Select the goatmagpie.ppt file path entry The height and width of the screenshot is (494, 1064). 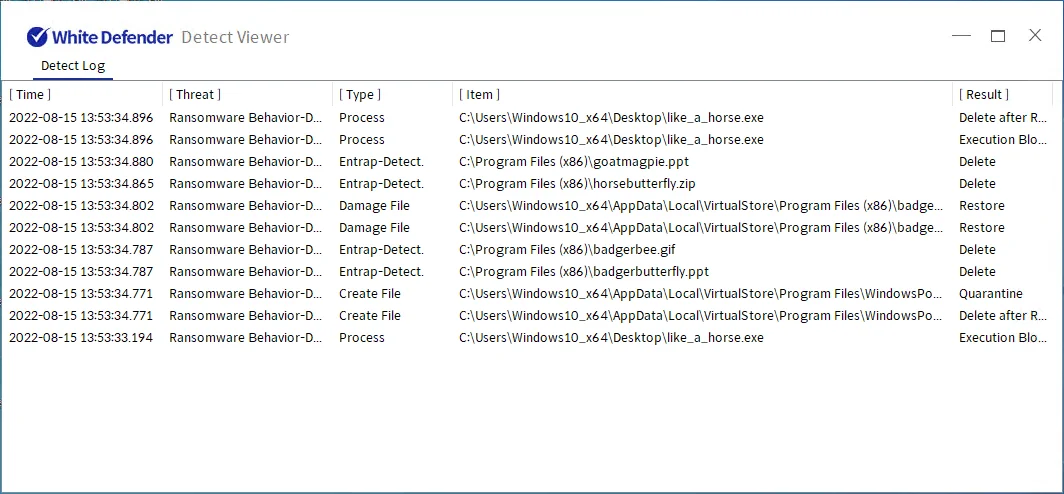573,161
